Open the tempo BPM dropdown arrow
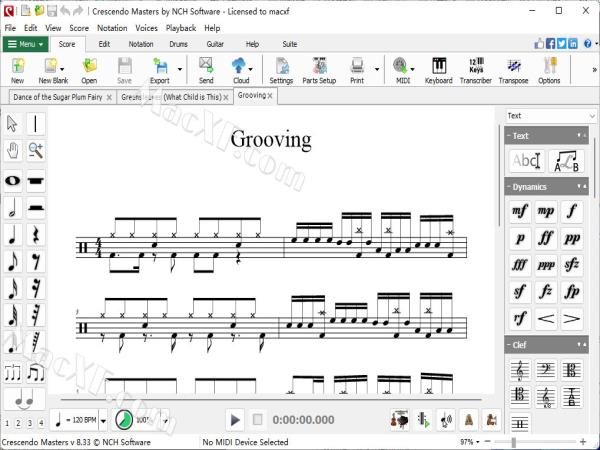Screen dimensions: 600x450 pos(103,421)
